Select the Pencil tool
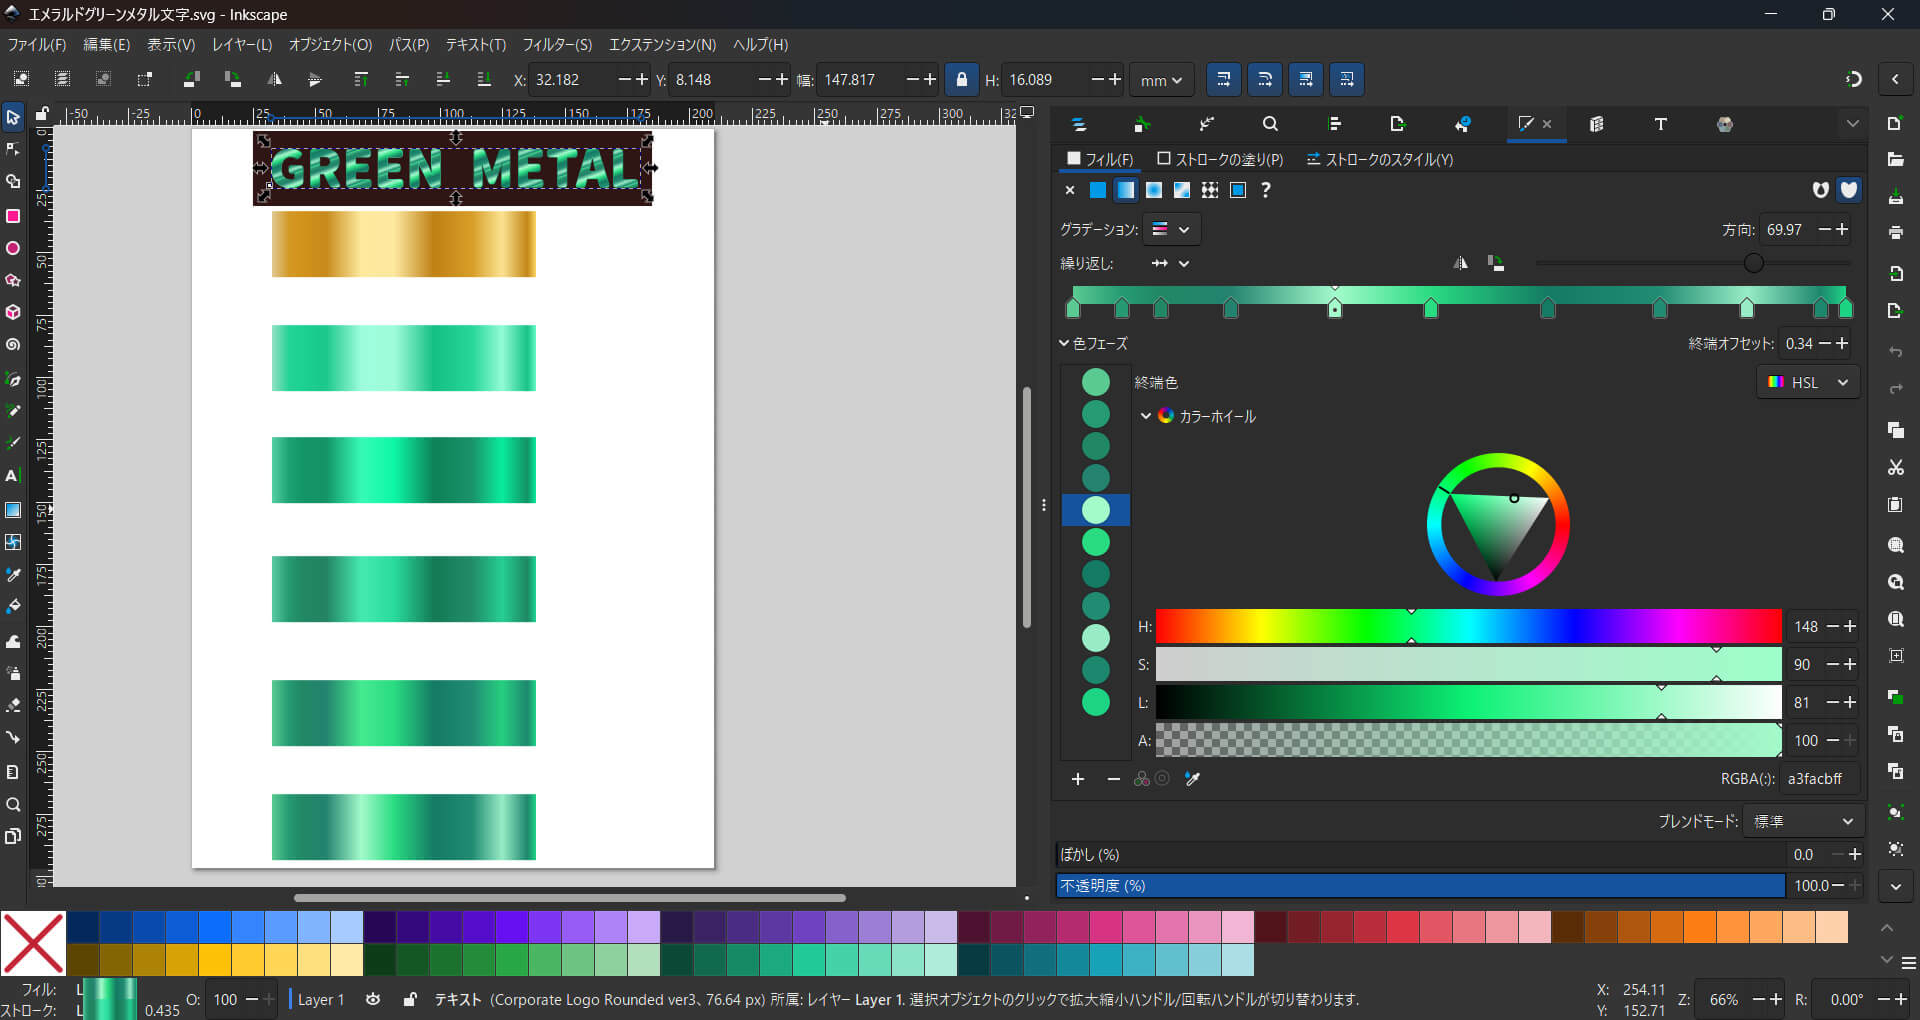Viewport: 1920px width, 1020px height. coord(13,411)
